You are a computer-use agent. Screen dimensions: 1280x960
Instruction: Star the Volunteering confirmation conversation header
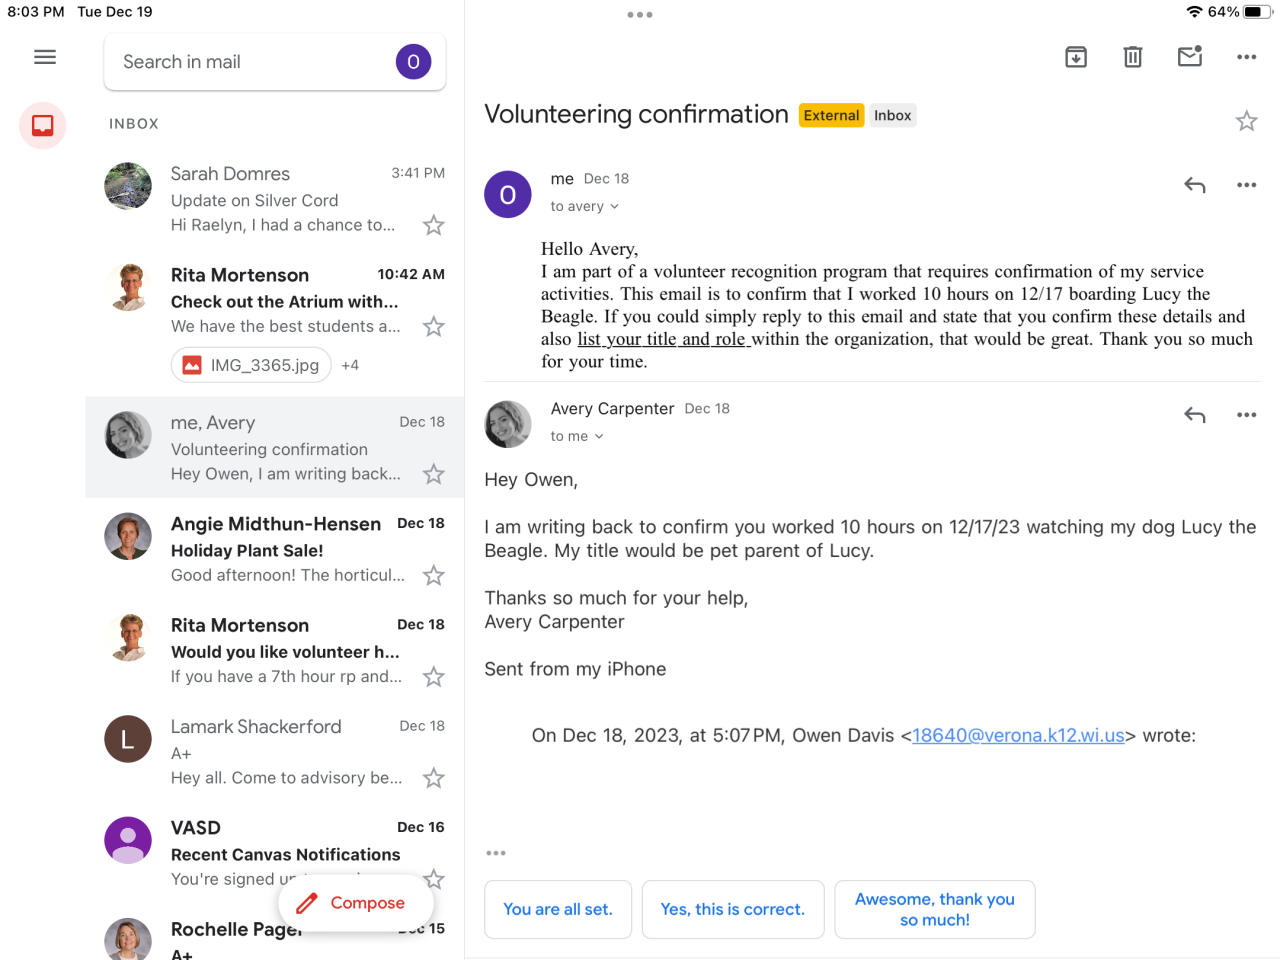click(1246, 122)
